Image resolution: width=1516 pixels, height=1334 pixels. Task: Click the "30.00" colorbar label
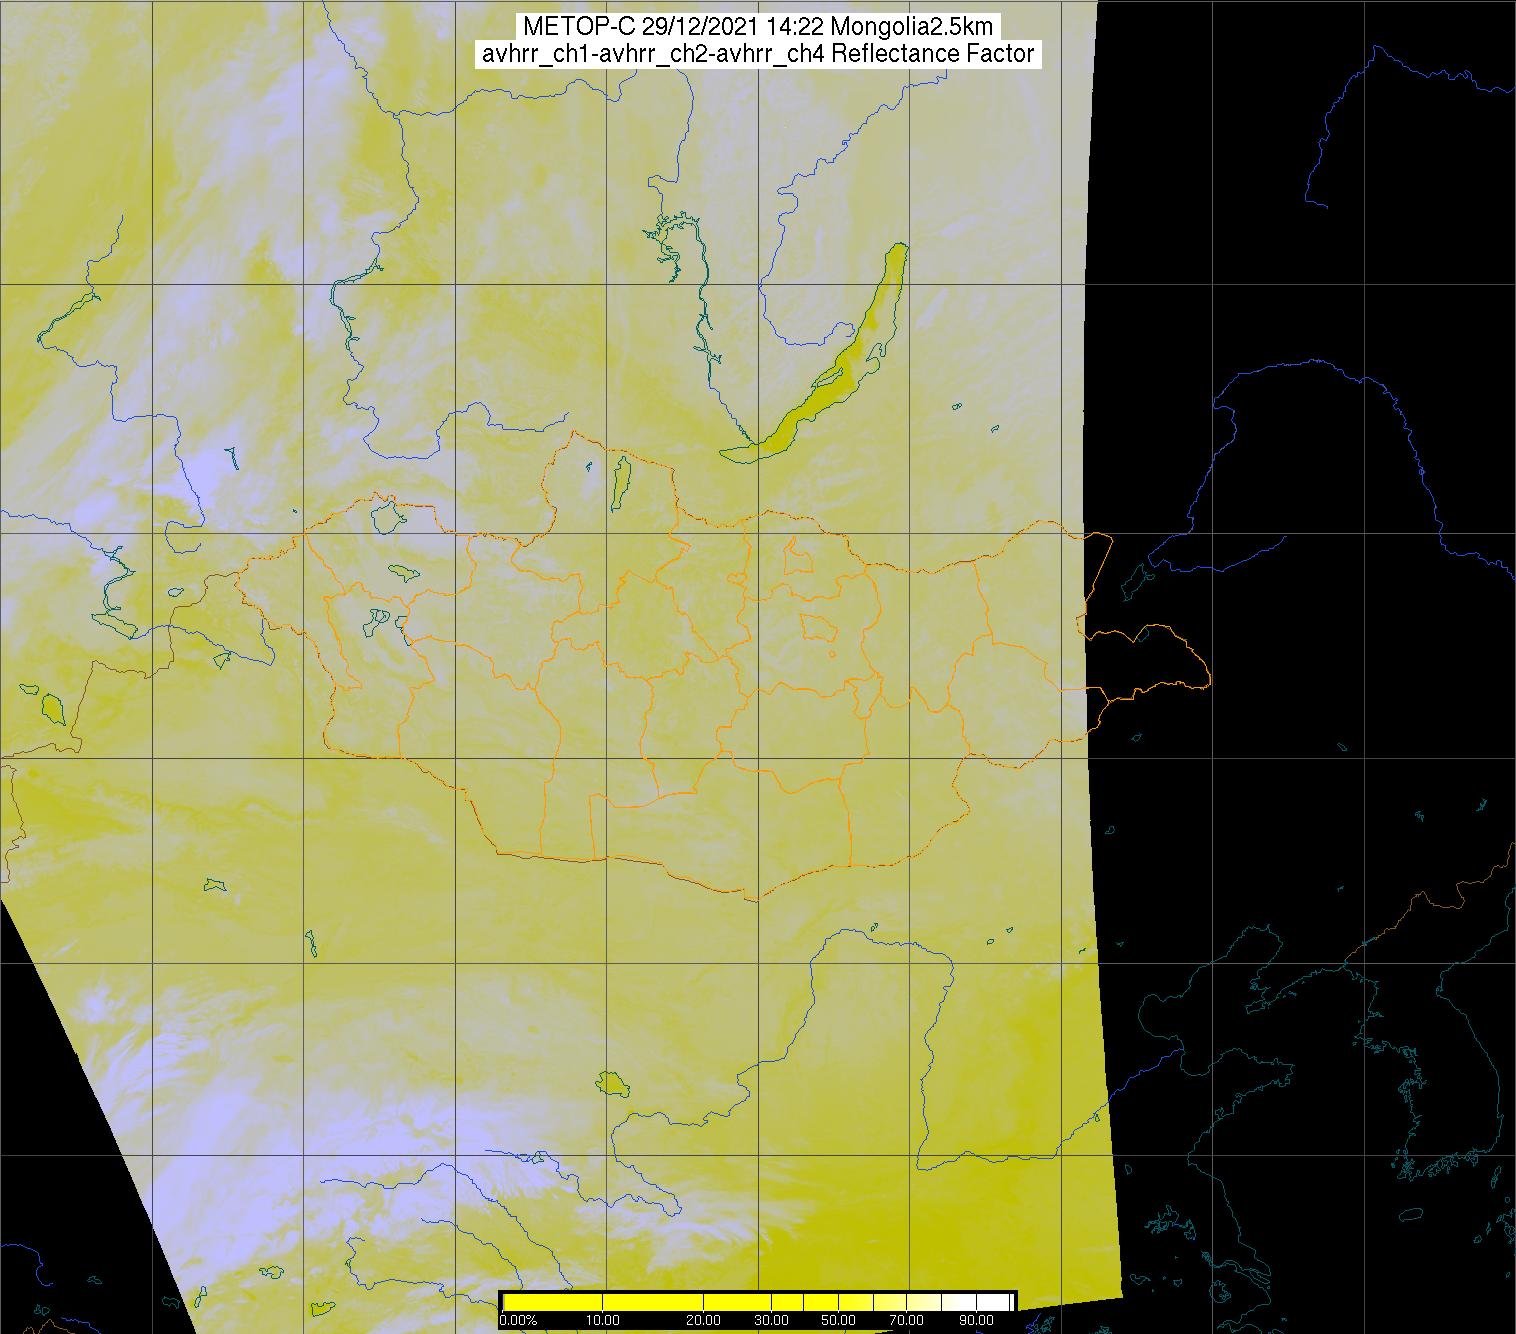[771, 1320]
